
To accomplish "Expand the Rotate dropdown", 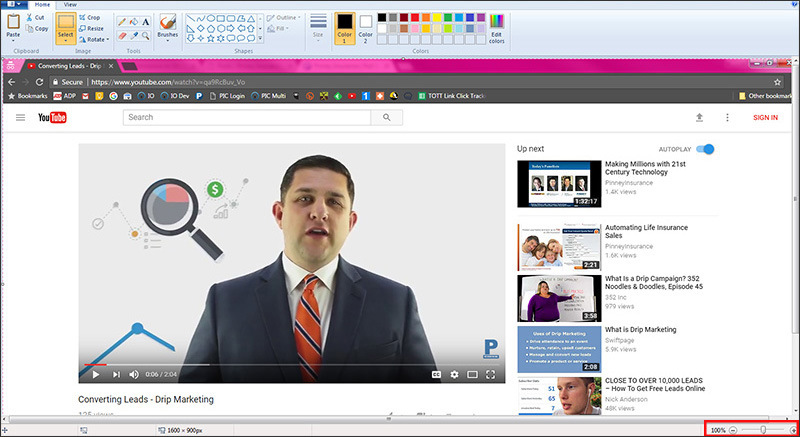I will pyautogui.click(x=108, y=39).
